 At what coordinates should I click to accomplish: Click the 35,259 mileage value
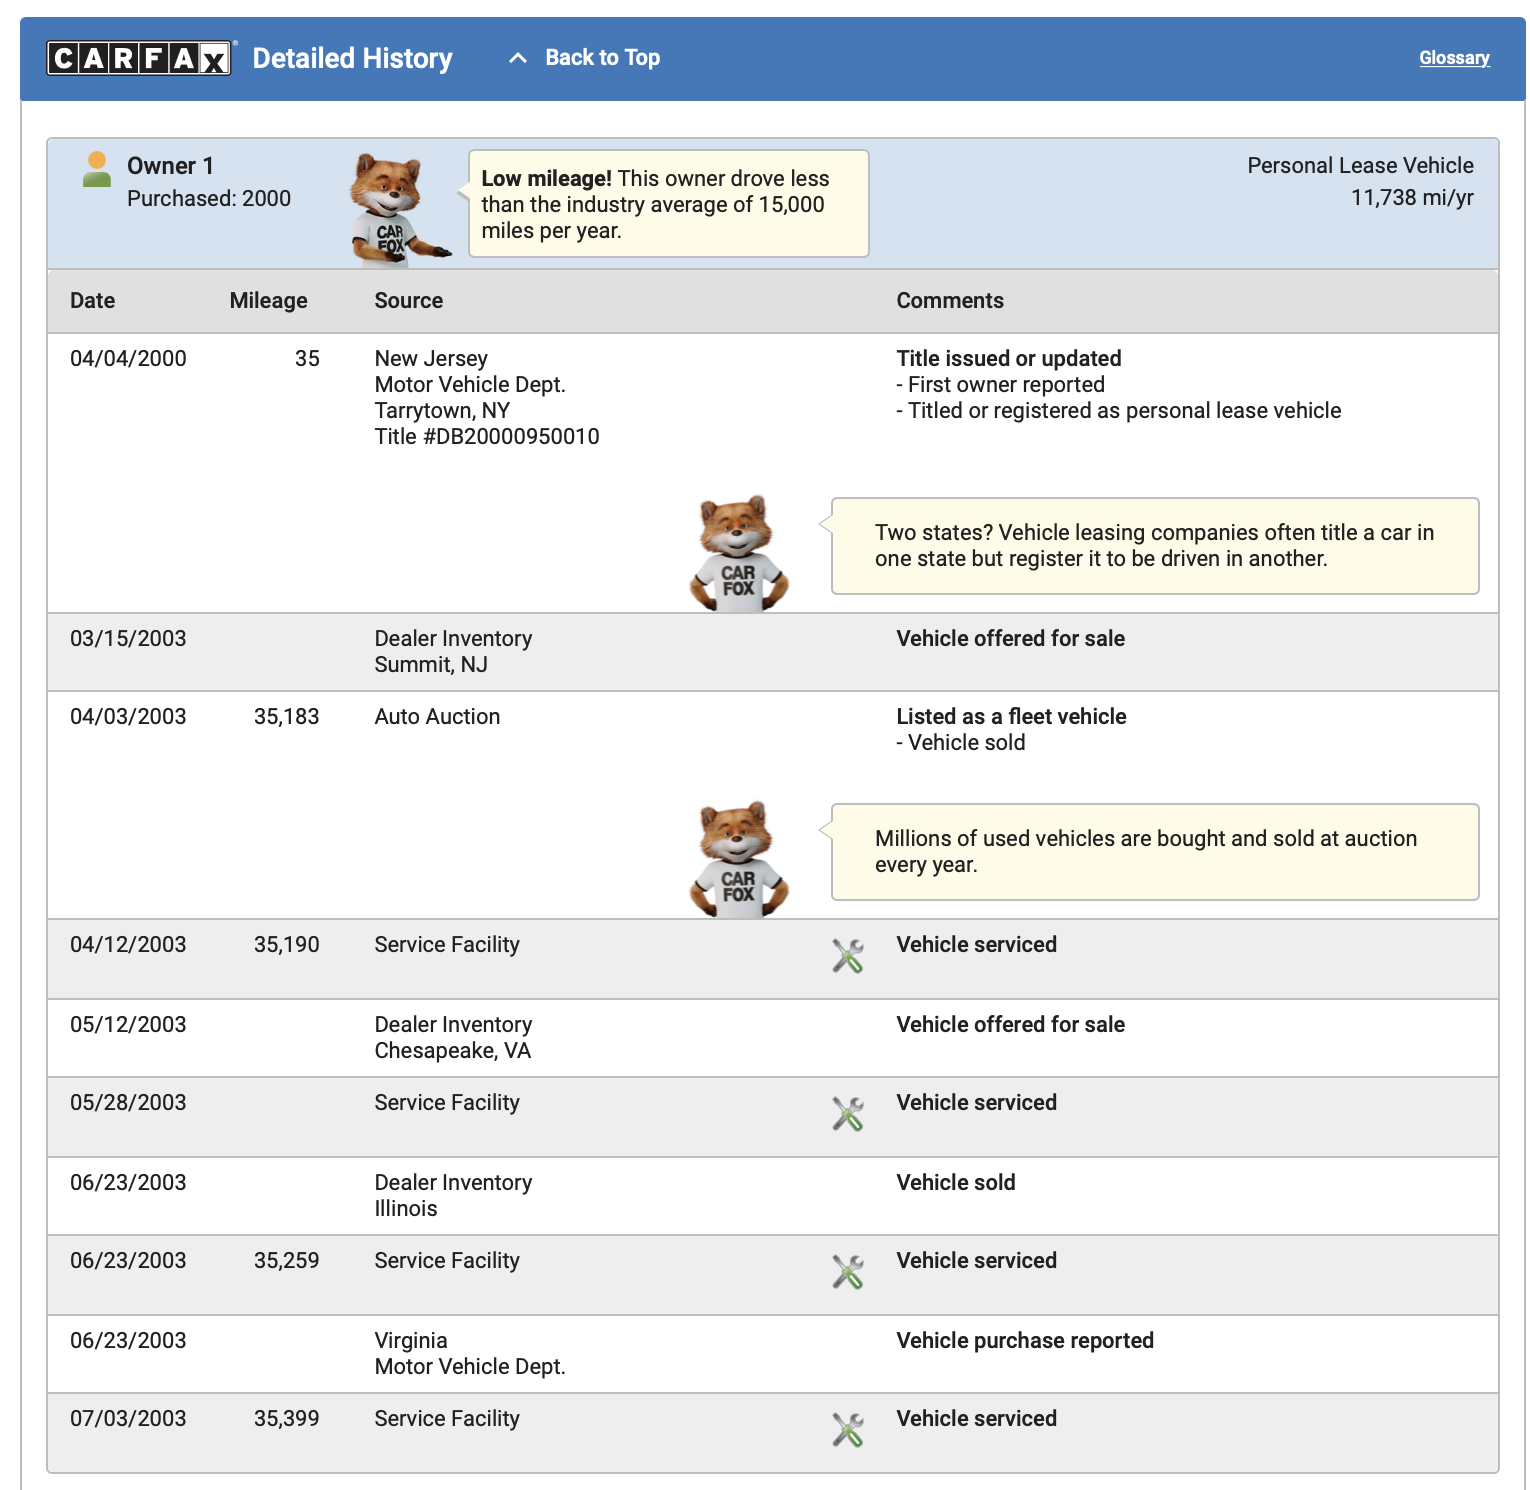(x=286, y=1261)
